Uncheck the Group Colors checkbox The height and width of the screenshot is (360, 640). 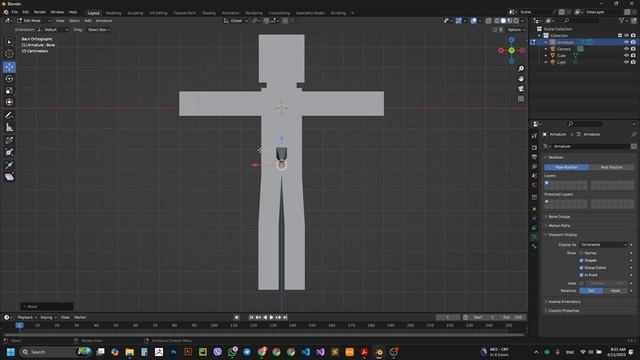[581, 268]
